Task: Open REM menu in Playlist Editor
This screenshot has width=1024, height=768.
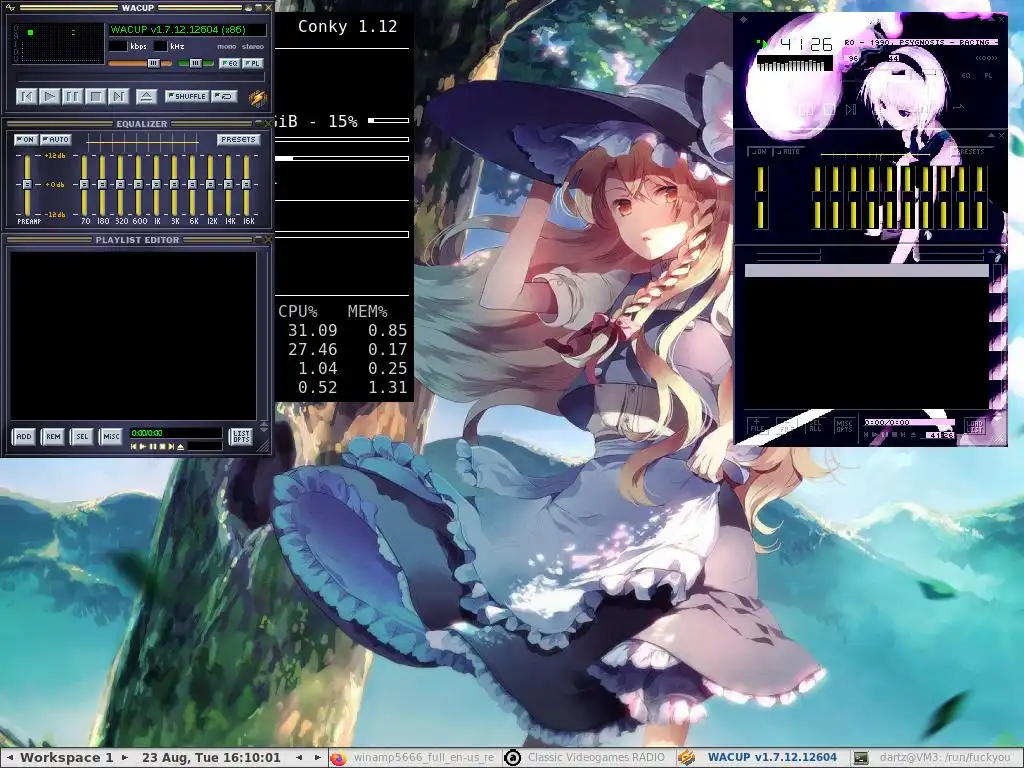Action: (53, 436)
